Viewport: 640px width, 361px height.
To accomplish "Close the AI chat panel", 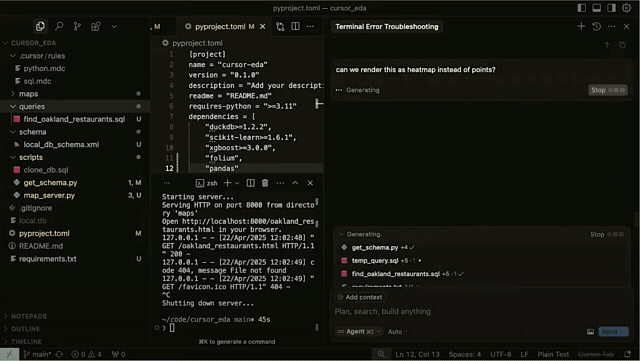I will (x=627, y=27).
